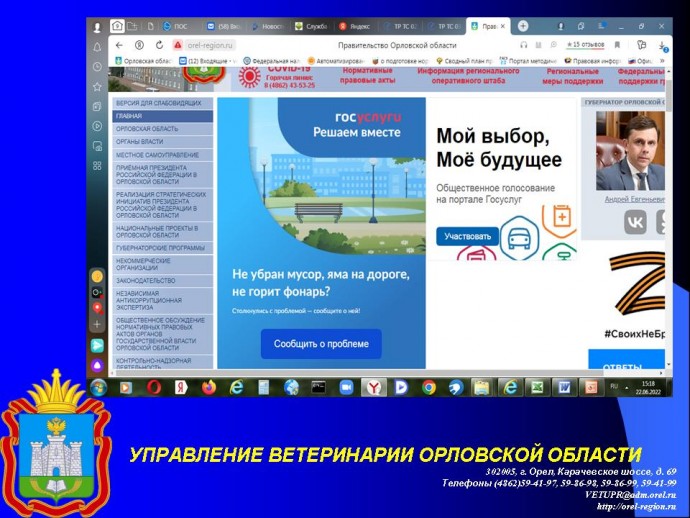Switch to the first ТР ТС tab

tap(400, 26)
